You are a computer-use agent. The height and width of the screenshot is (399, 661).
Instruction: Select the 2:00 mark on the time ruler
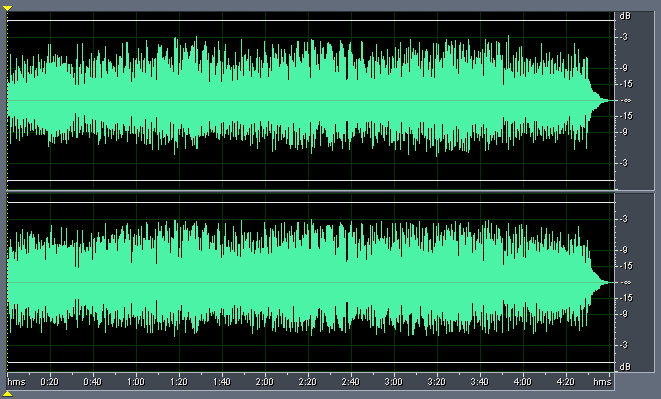[x=265, y=382]
